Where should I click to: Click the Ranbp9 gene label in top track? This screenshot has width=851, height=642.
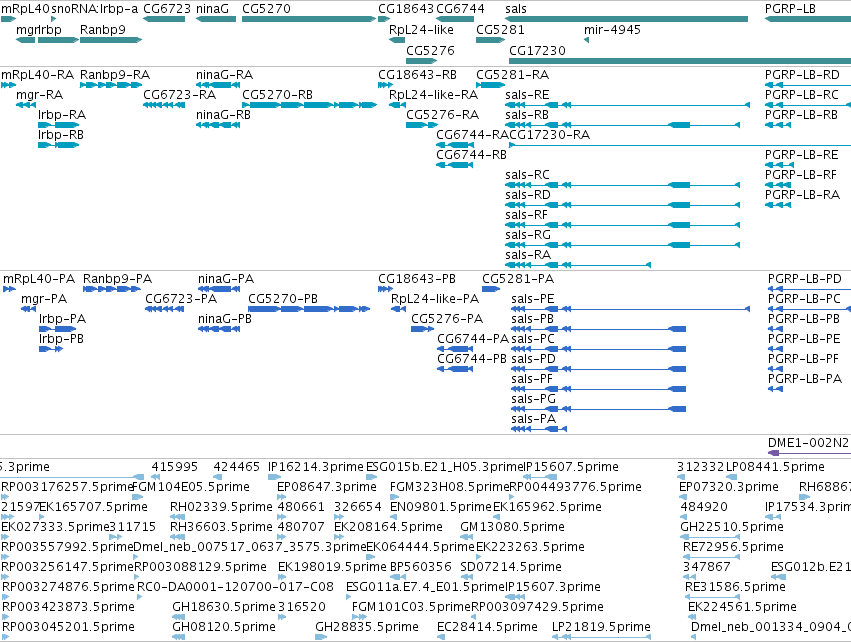103,30
